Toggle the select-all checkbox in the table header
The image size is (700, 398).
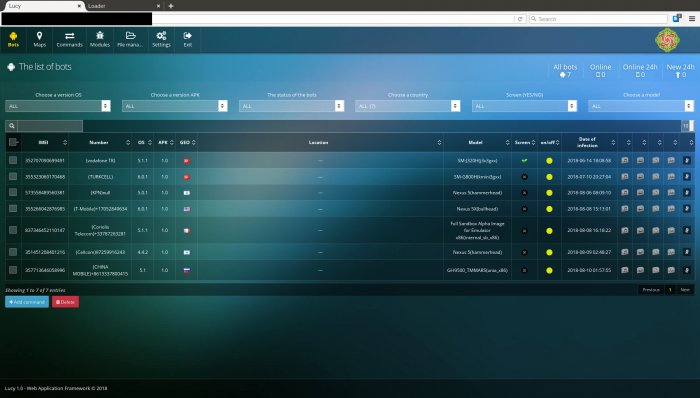click(x=13, y=142)
